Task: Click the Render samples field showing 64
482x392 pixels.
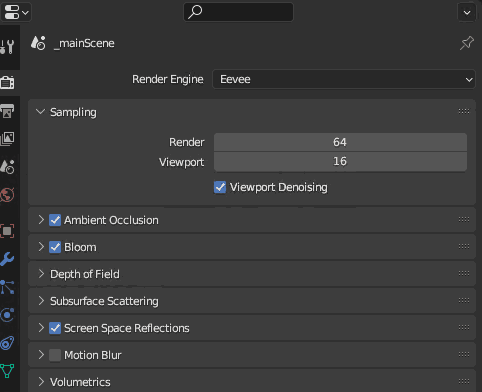Action: [340, 142]
